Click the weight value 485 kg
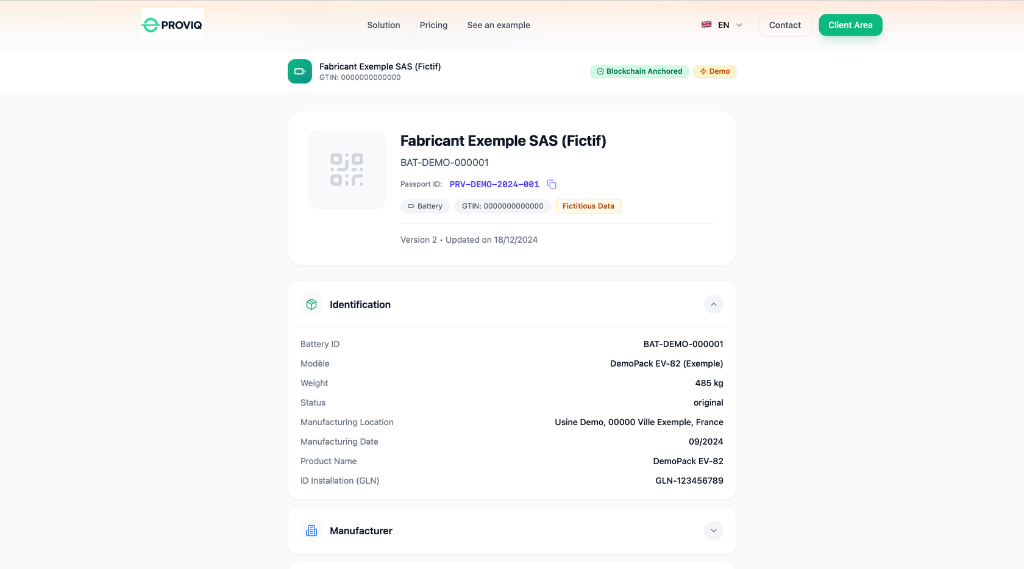This screenshot has height=569, width=1024. point(709,383)
